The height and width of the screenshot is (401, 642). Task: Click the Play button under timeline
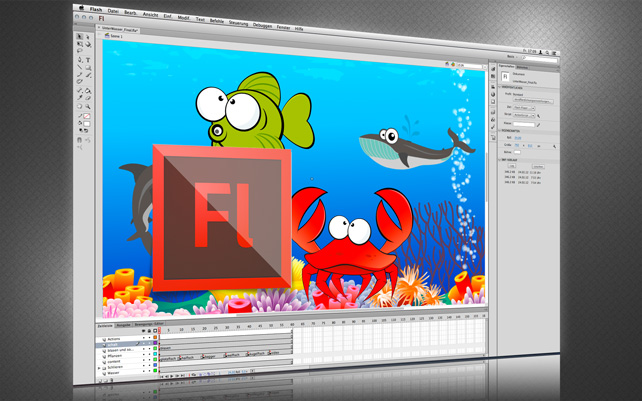point(172,376)
